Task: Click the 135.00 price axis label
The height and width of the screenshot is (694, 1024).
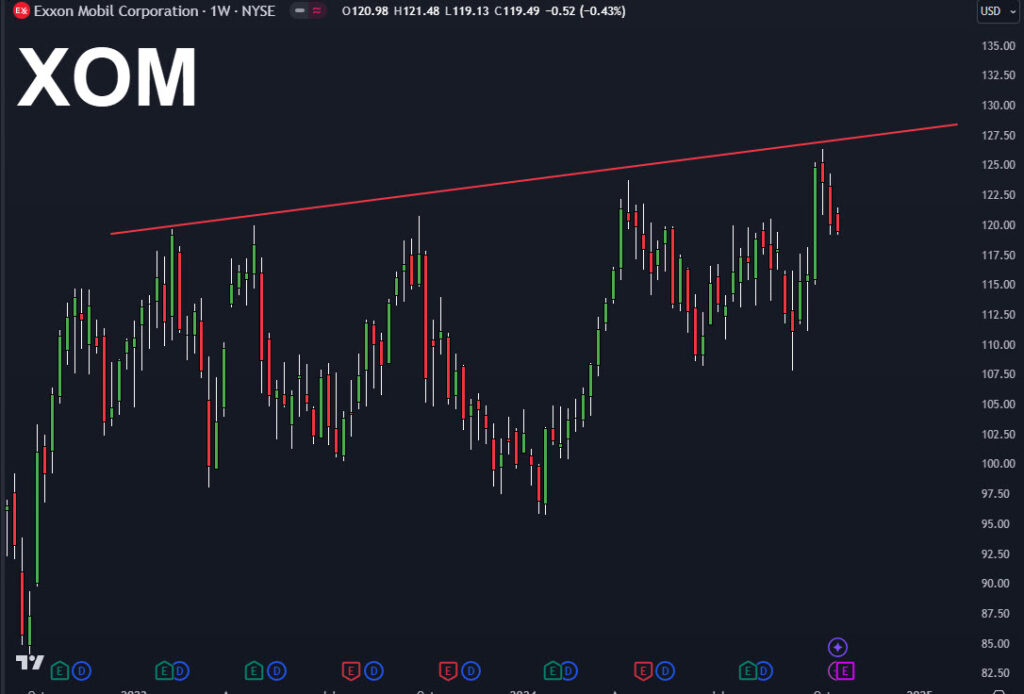Action: point(999,46)
